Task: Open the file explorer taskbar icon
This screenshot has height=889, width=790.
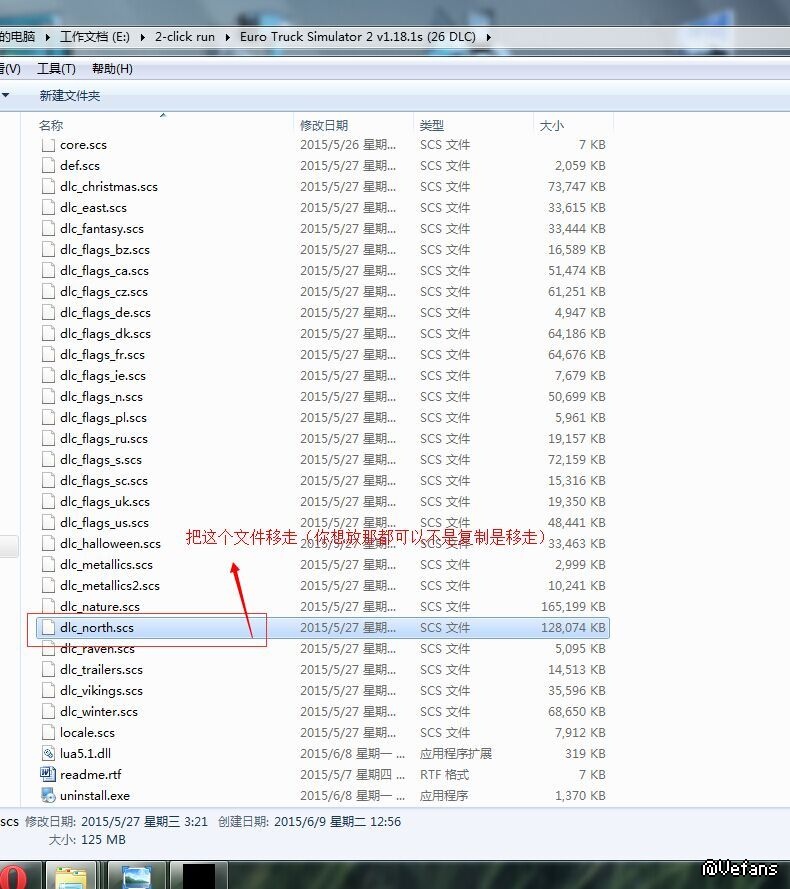Action: pos(71,876)
